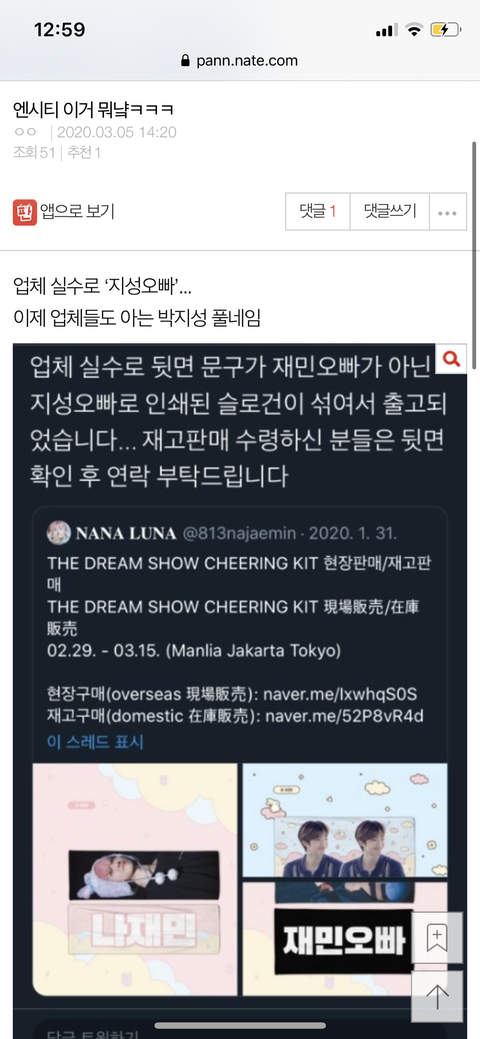
Task: Tap the Wi-Fi status icon
Action: 414,30
